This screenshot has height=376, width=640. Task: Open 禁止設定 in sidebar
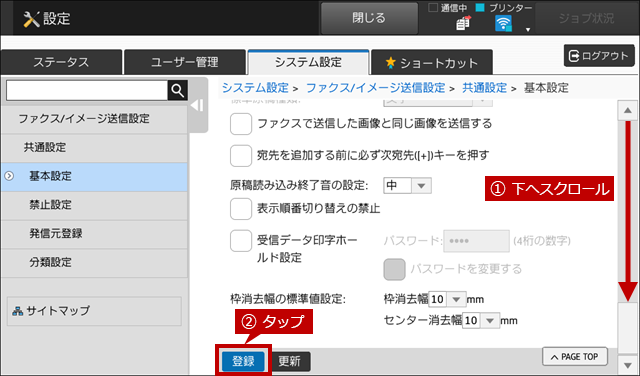click(94, 205)
